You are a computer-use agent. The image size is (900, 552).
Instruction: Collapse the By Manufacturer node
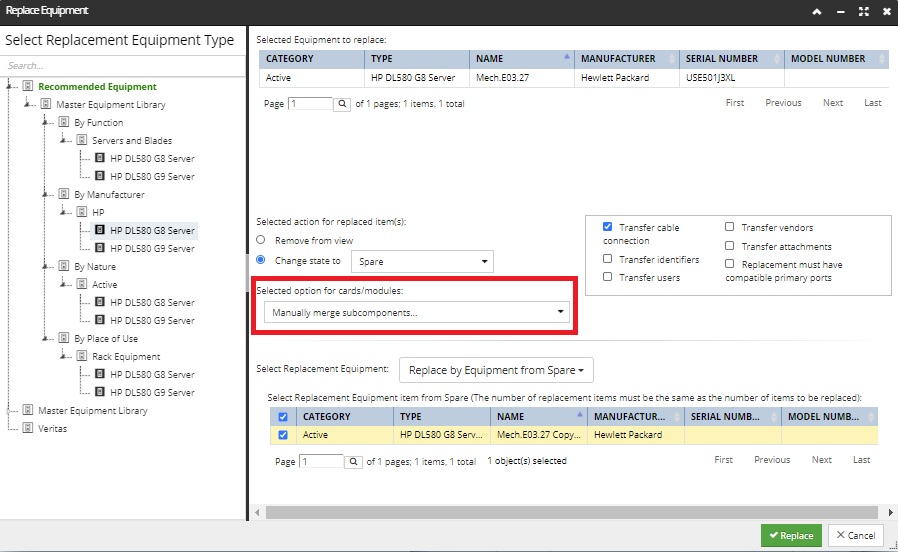click(x=45, y=195)
